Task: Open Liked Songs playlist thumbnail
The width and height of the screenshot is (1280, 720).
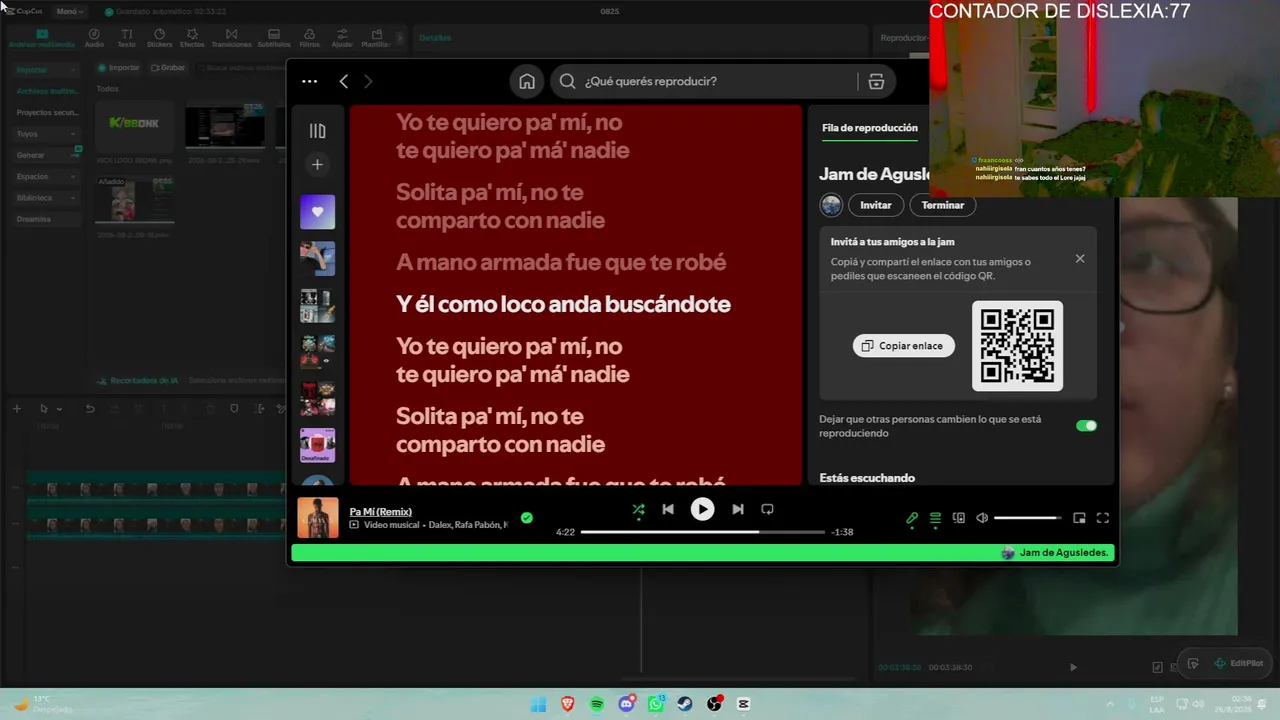Action: pyautogui.click(x=317, y=212)
